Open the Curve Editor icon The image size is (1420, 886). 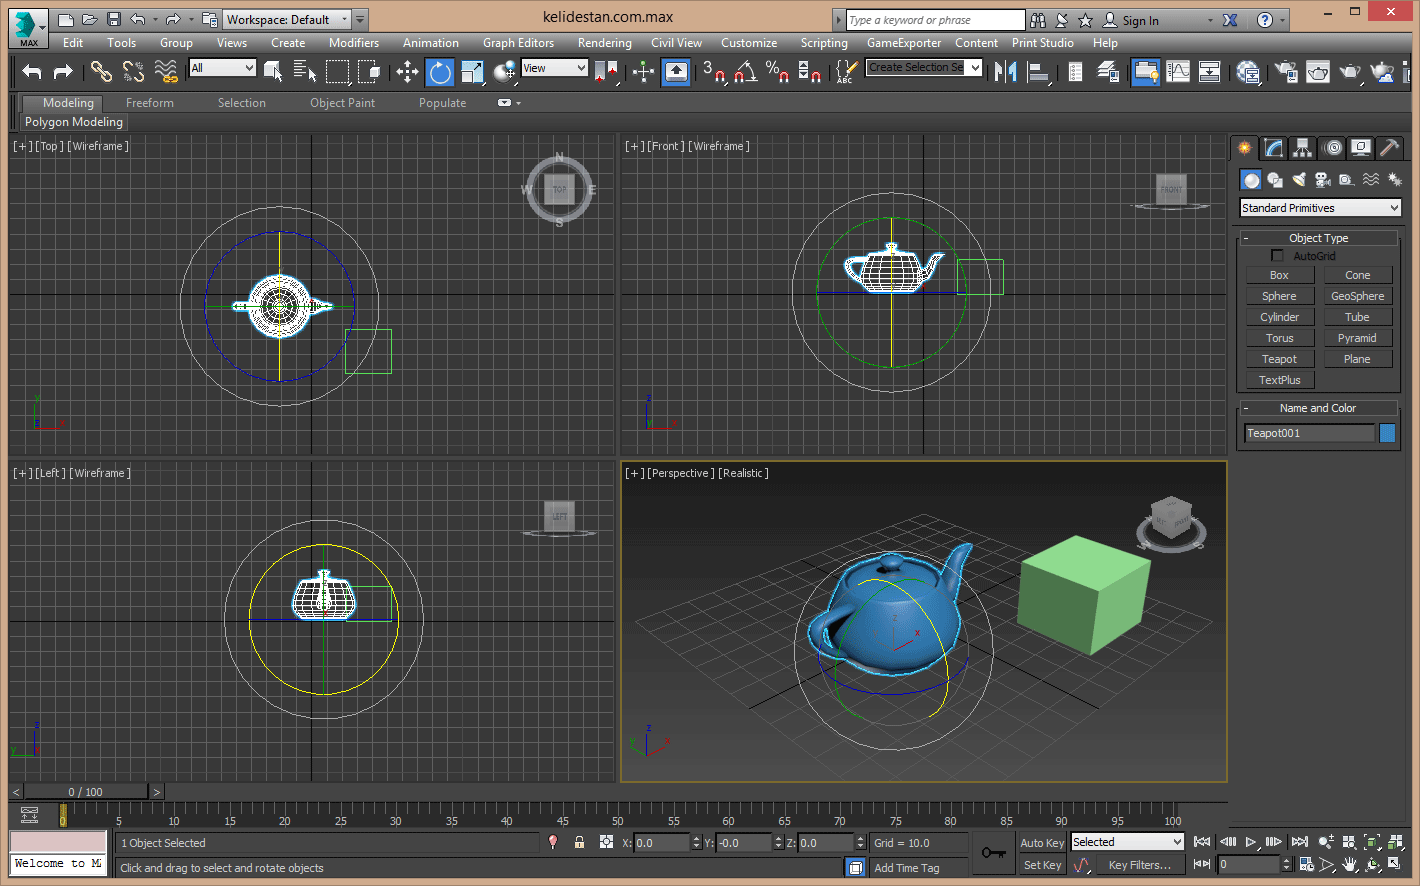1178,71
